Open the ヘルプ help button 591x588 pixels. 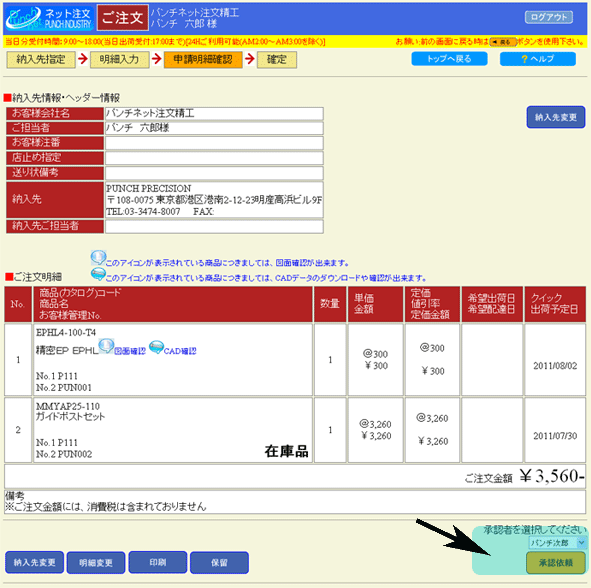point(538,59)
